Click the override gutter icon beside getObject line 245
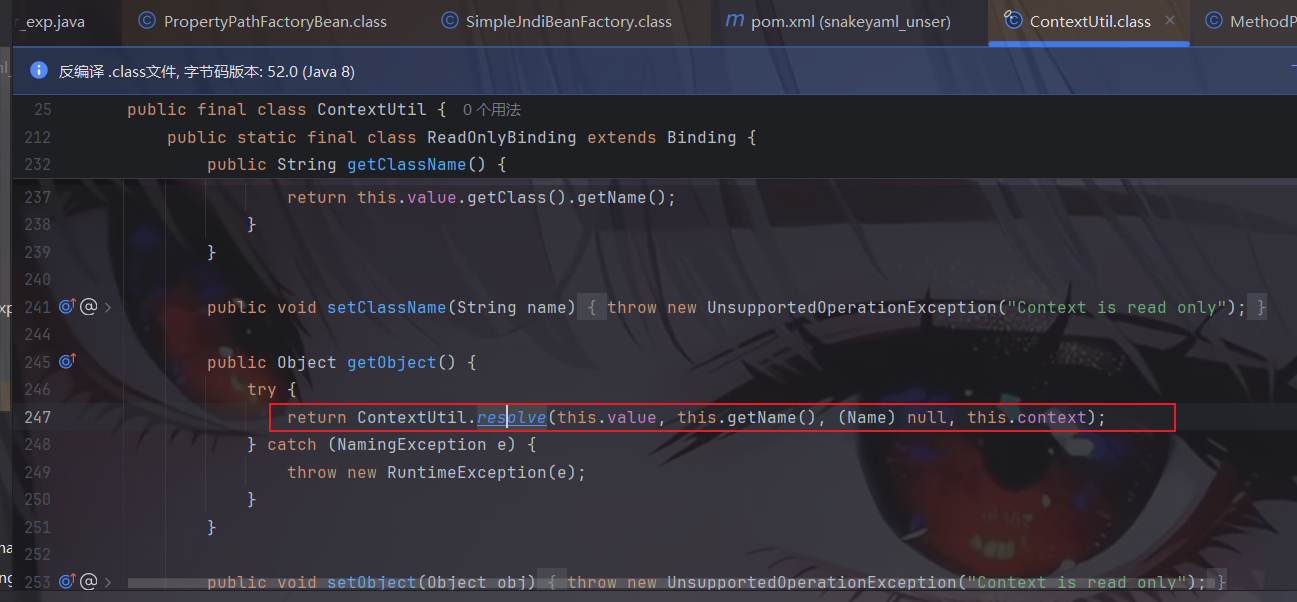 point(68,362)
